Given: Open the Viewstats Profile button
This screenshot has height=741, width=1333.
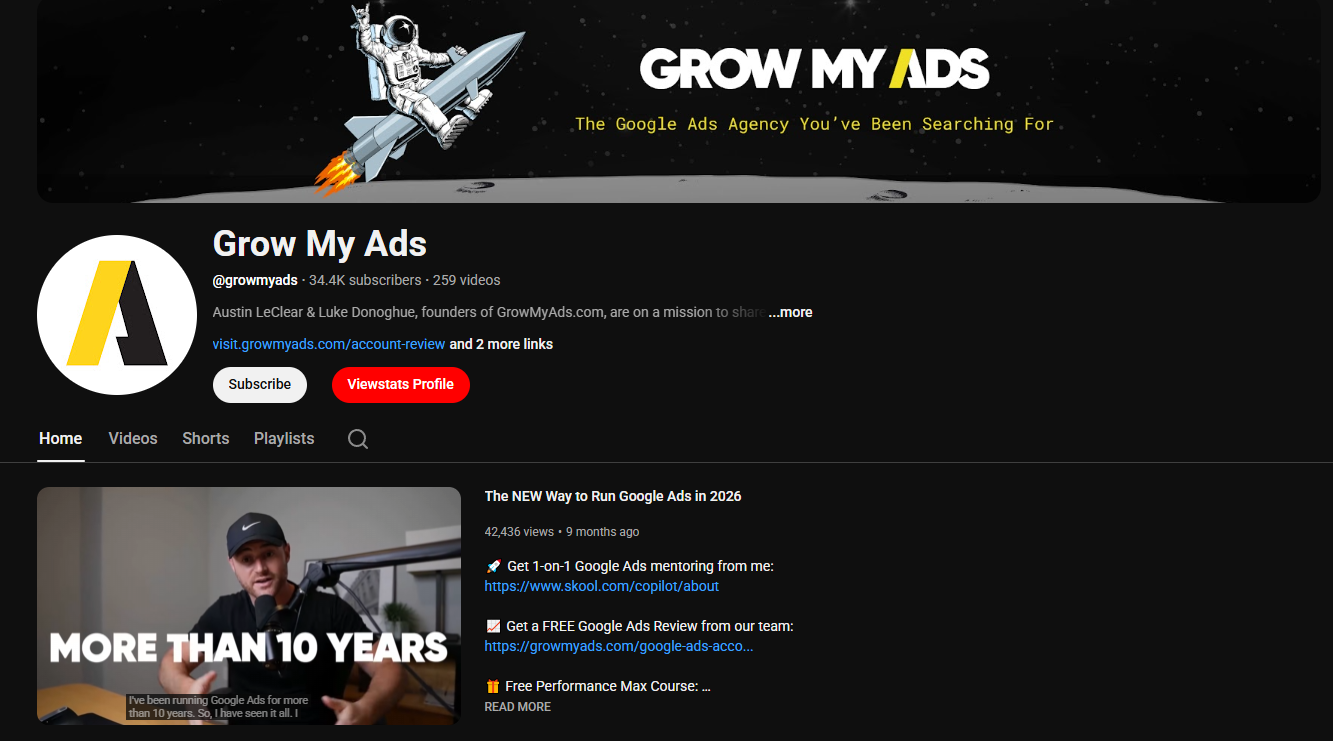Looking at the screenshot, I should [401, 385].
